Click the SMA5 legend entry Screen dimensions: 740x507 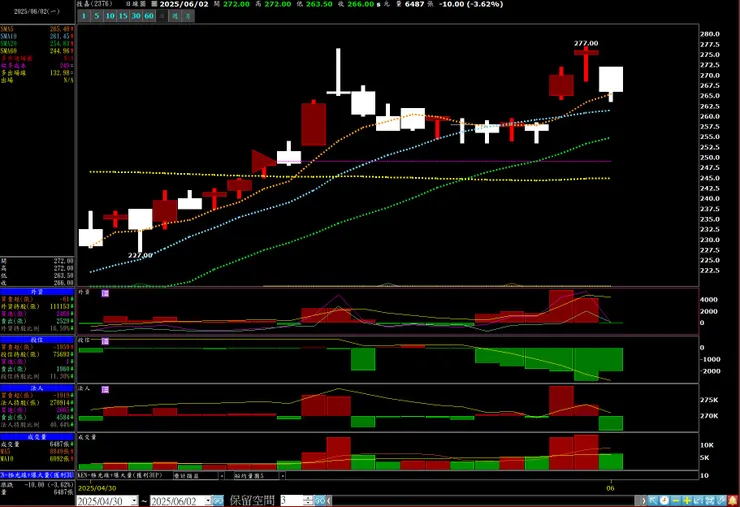pos(37,29)
